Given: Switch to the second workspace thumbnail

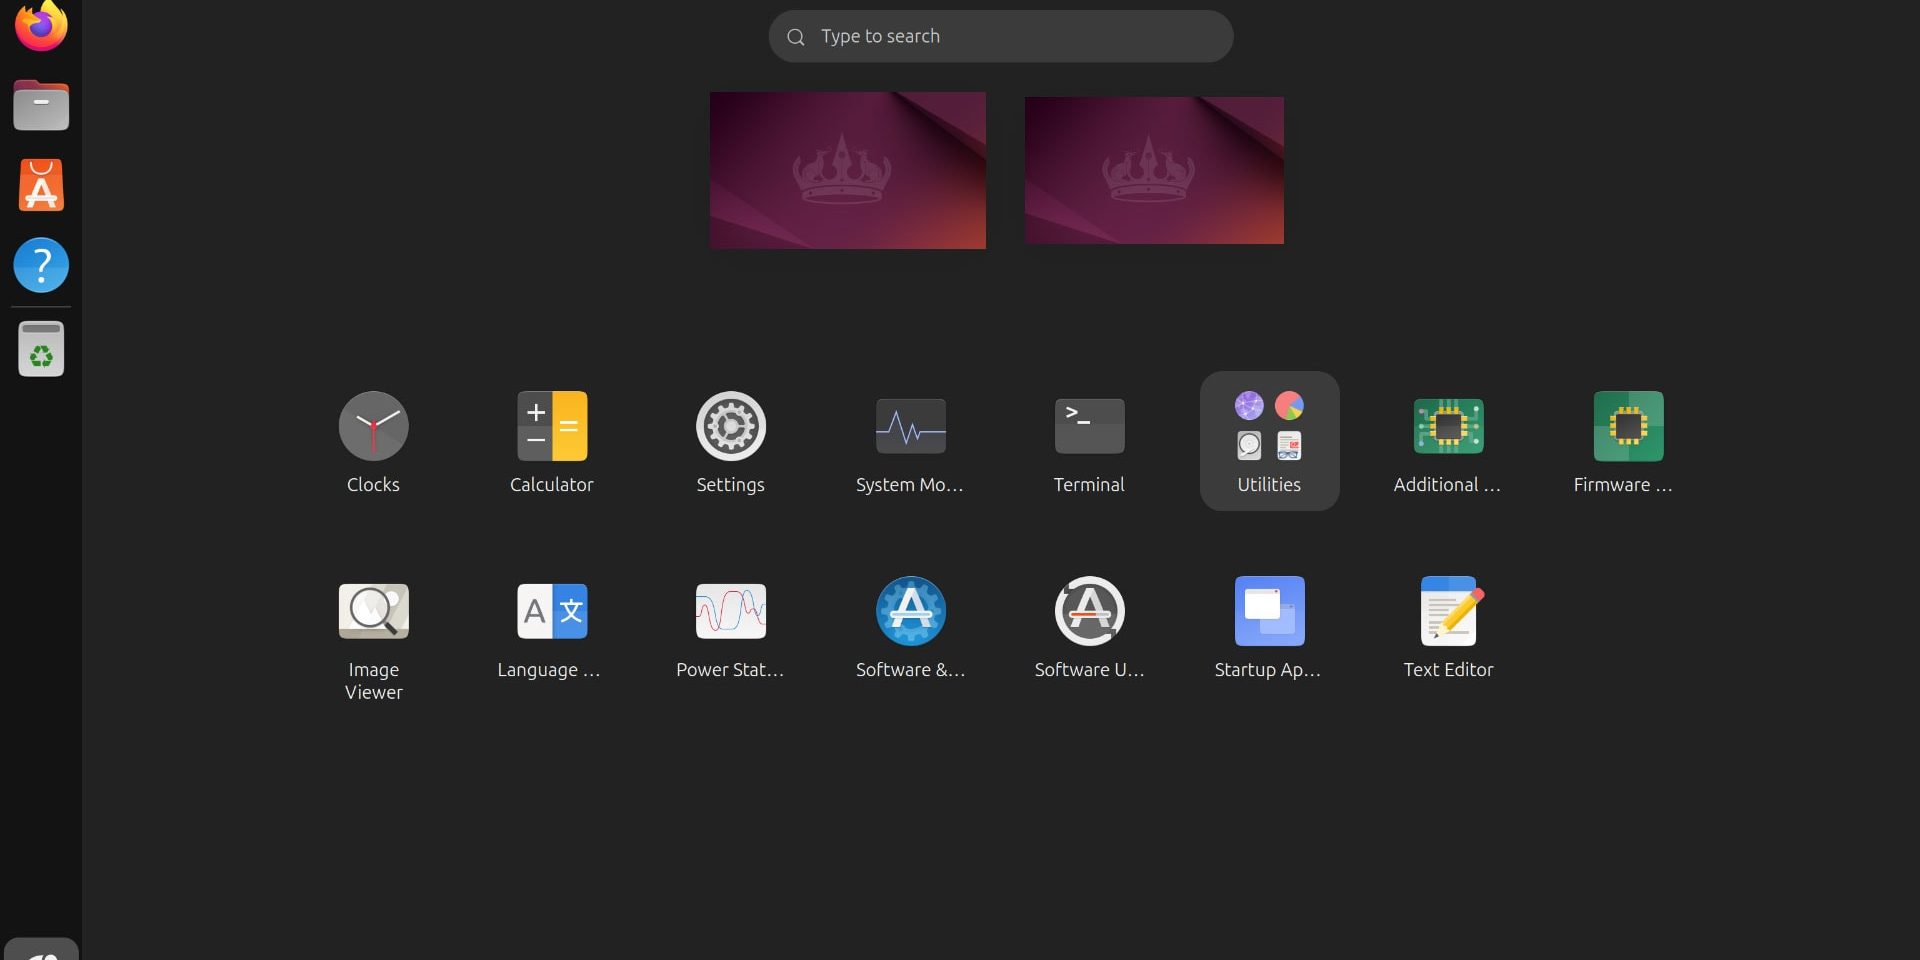Looking at the screenshot, I should coord(1154,170).
